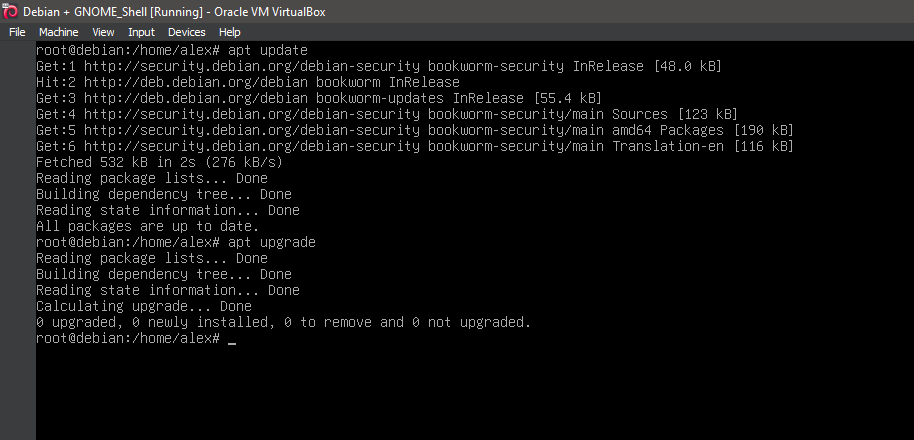The height and width of the screenshot is (440, 914).
Task: Click the Get:4 'main Sources' line
Action: tap(386, 114)
